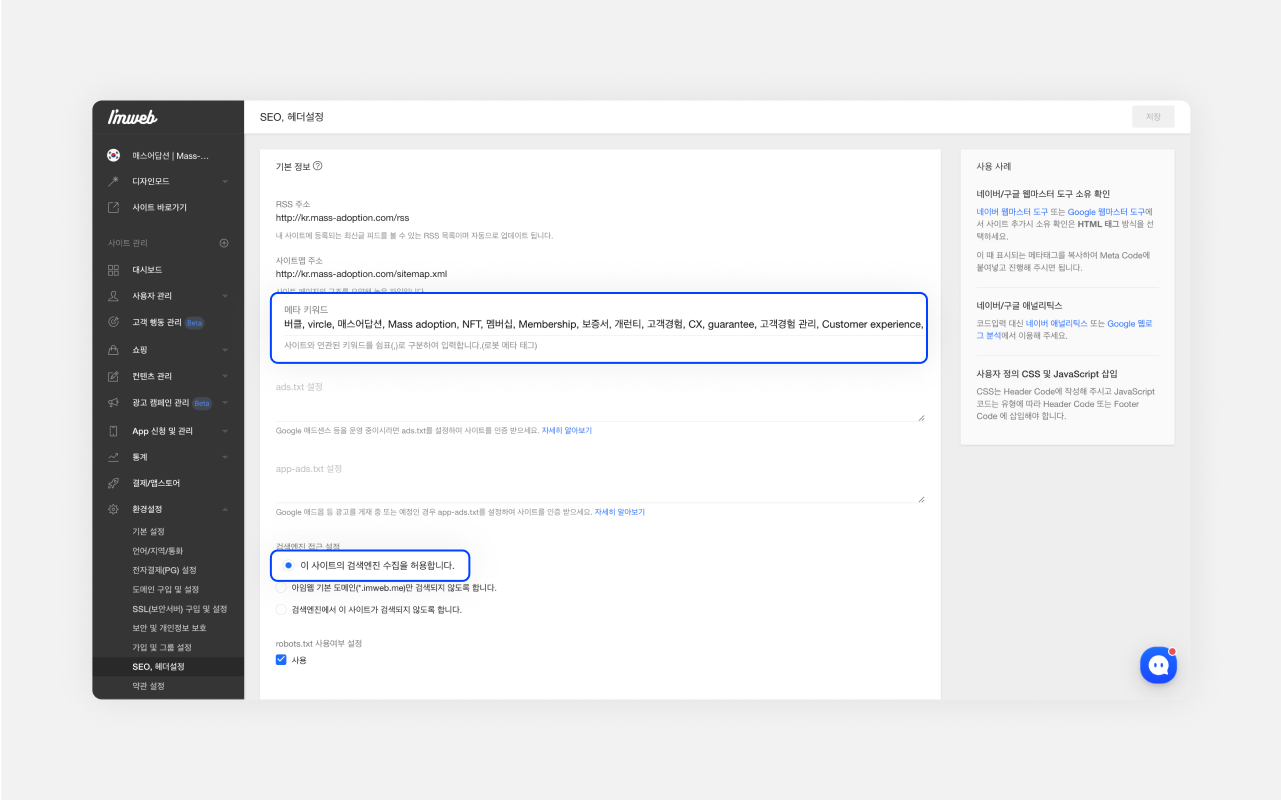1281x800 pixels.
Task: Select radio to block only imweb.me domain
Action: point(281,588)
